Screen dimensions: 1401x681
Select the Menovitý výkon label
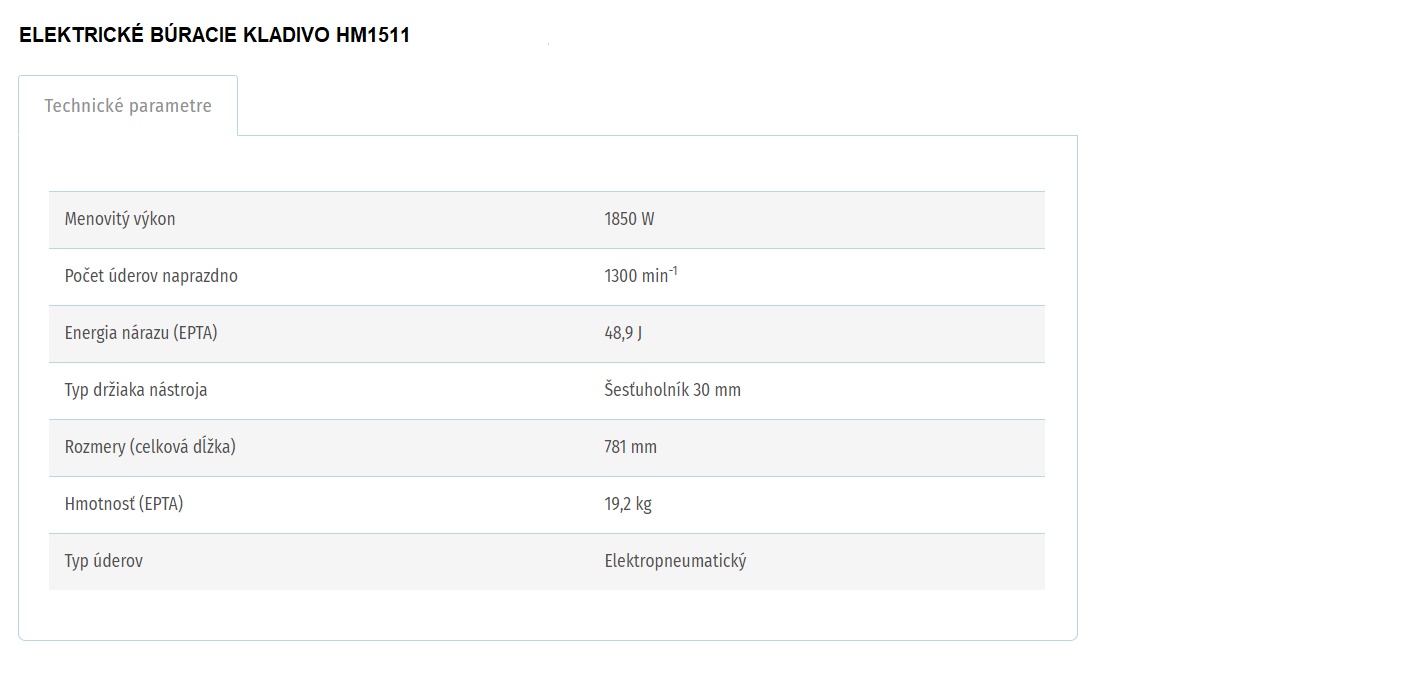click(x=120, y=219)
